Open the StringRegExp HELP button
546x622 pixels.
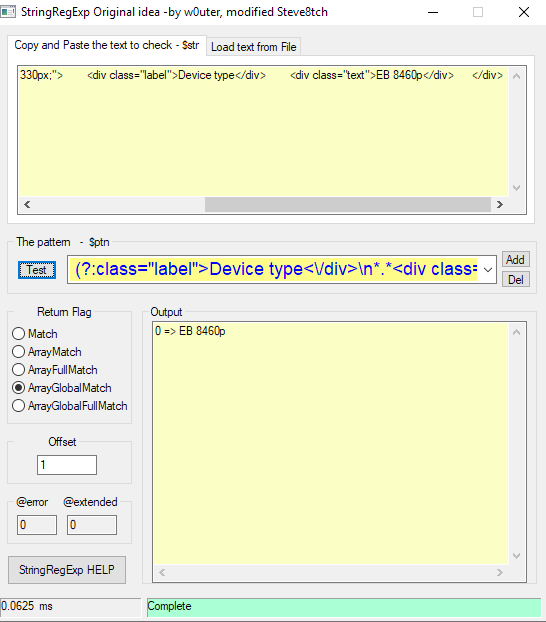67,570
